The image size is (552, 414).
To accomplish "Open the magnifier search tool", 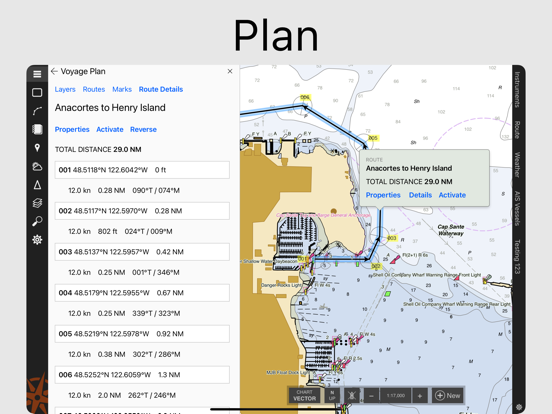I will click(x=37, y=221).
